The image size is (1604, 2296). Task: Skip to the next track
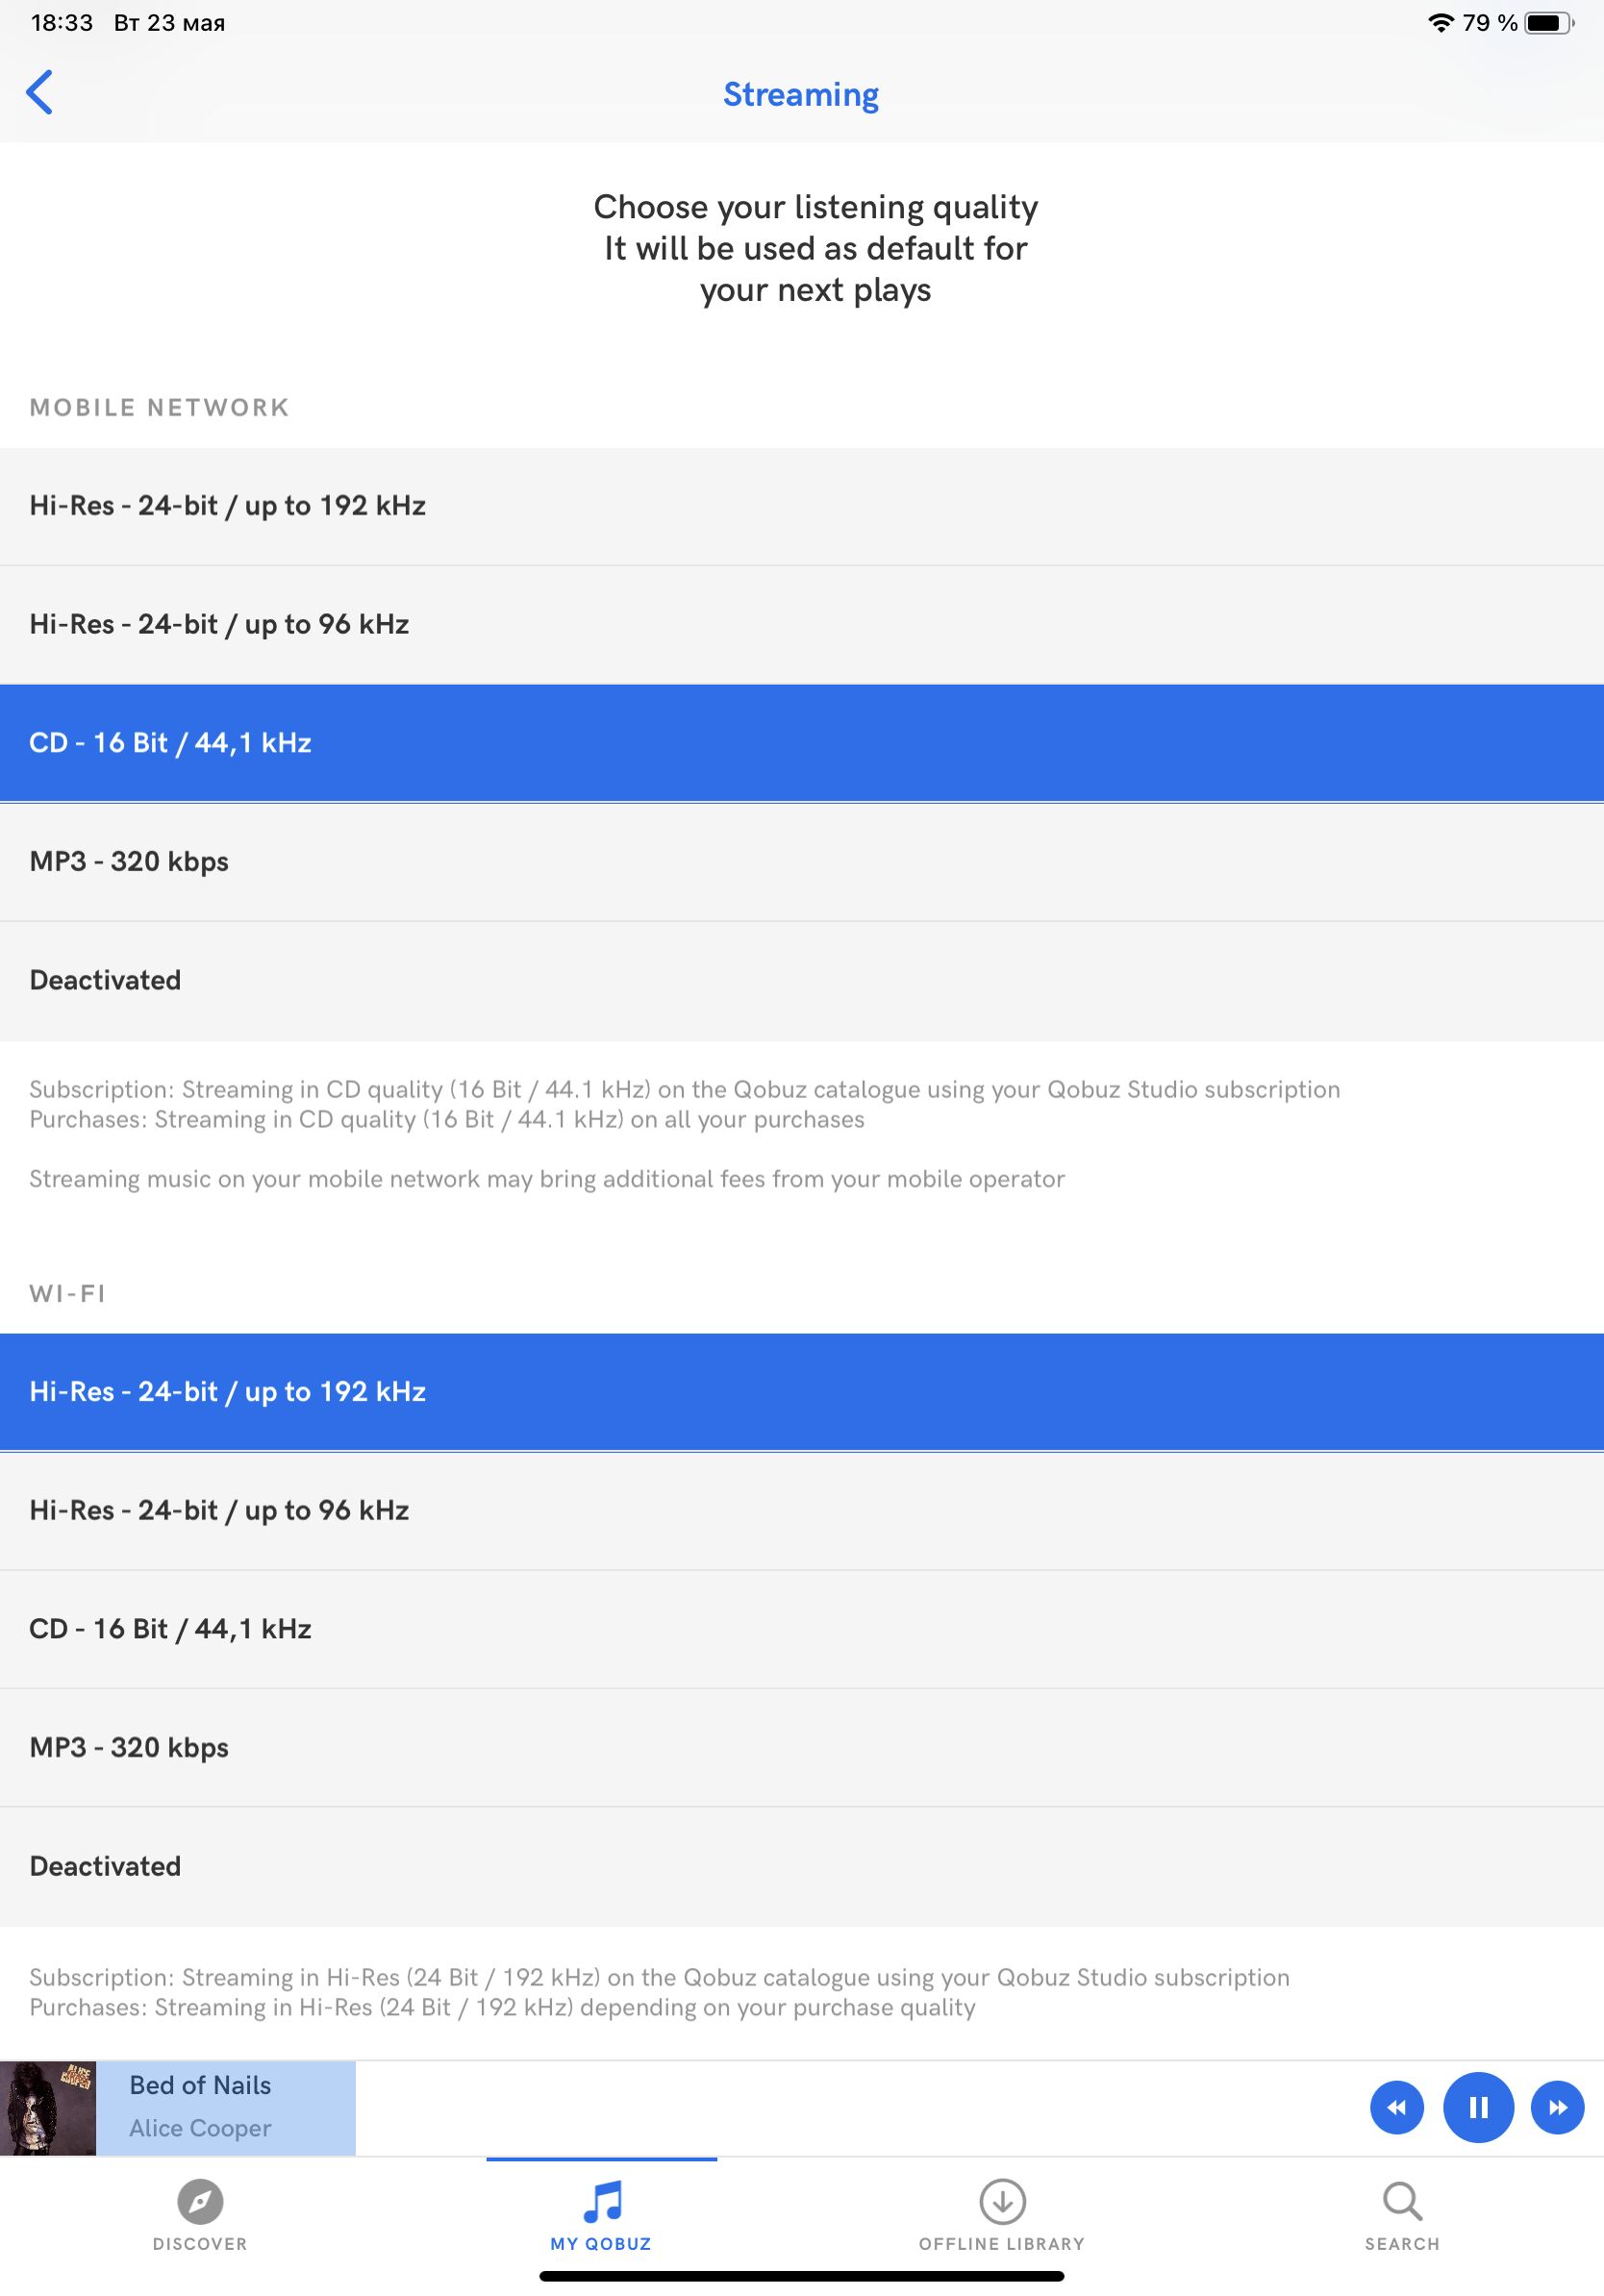[1557, 2107]
